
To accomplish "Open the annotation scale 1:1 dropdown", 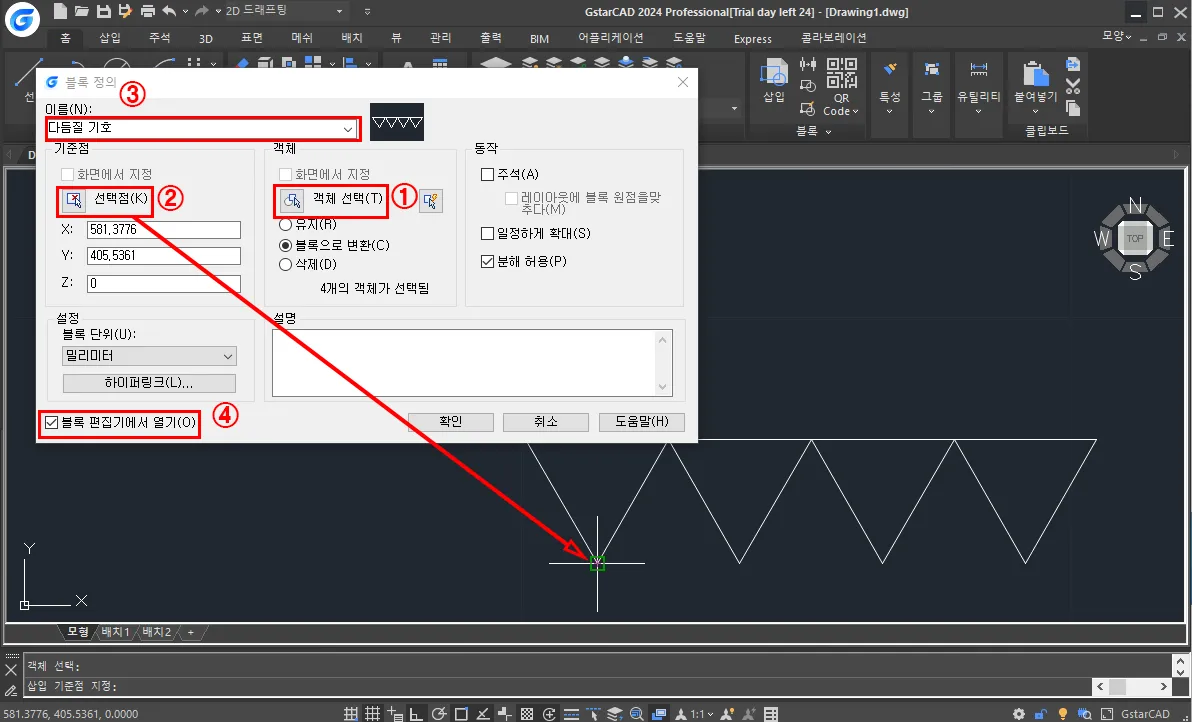I will pyautogui.click(x=702, y=714).
